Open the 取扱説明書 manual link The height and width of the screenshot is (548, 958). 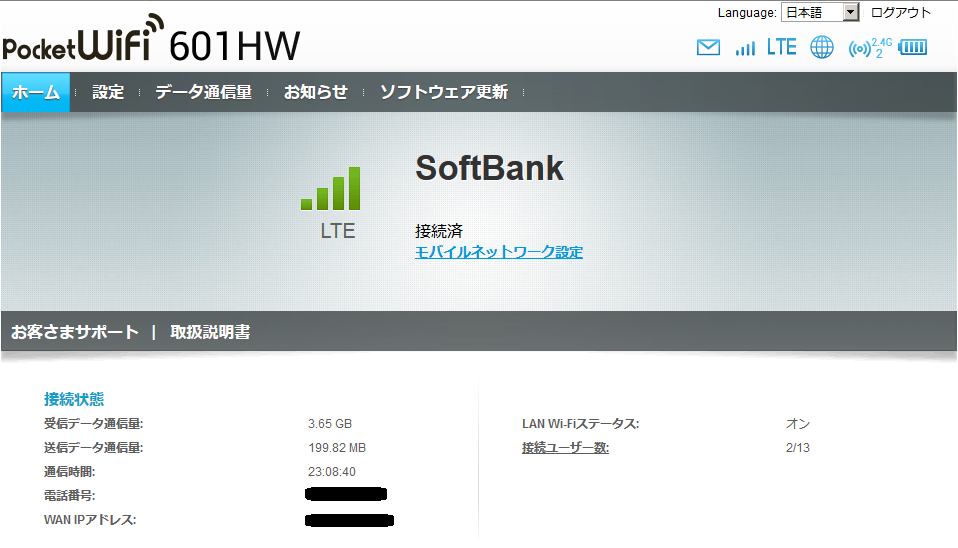[x=210, y=332]
